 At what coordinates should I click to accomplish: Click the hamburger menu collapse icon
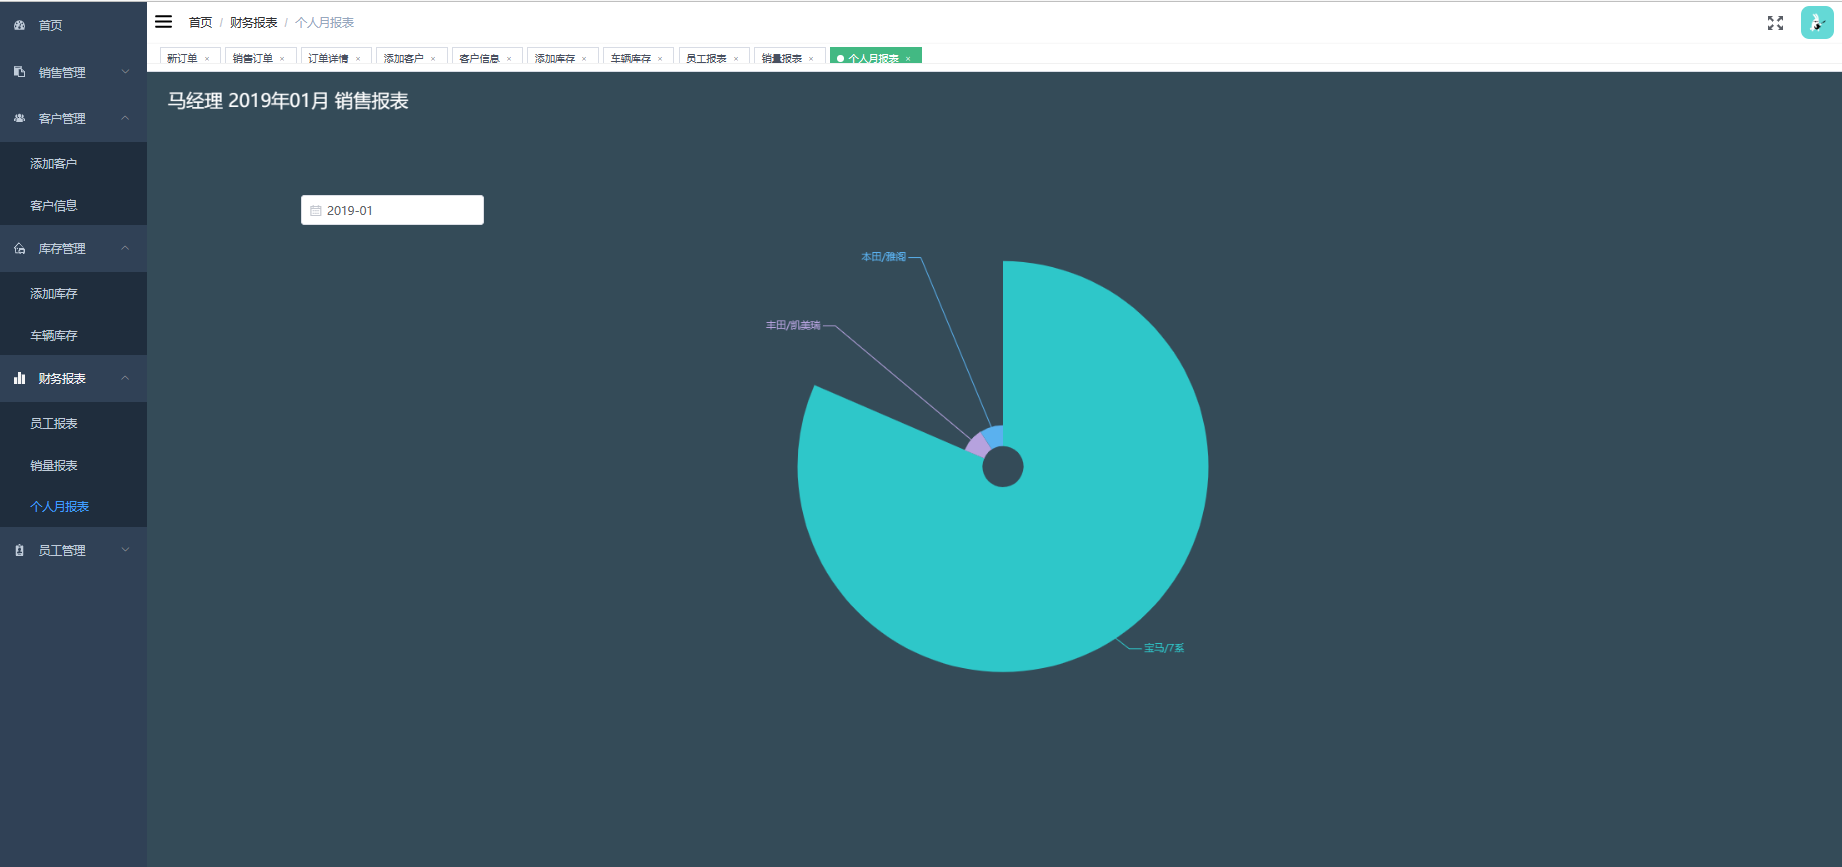pyautogui.click(x=163, y=22)
